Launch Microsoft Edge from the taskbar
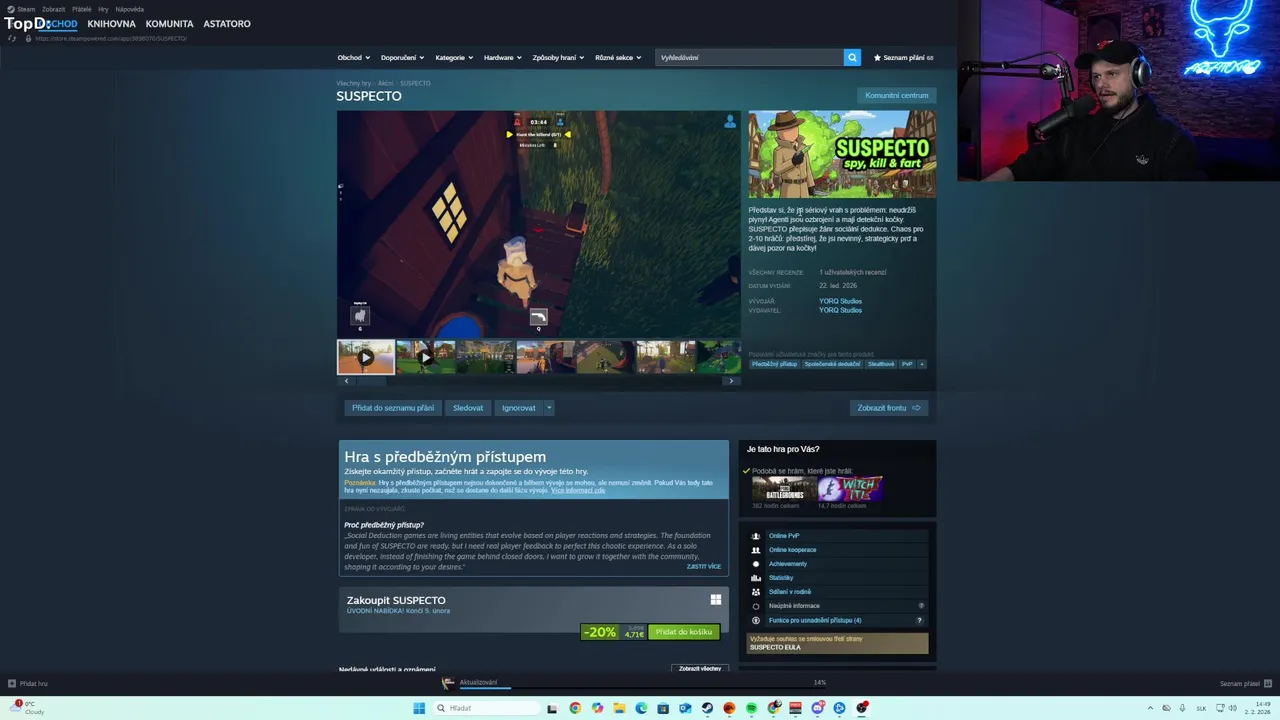 point(641,708)
